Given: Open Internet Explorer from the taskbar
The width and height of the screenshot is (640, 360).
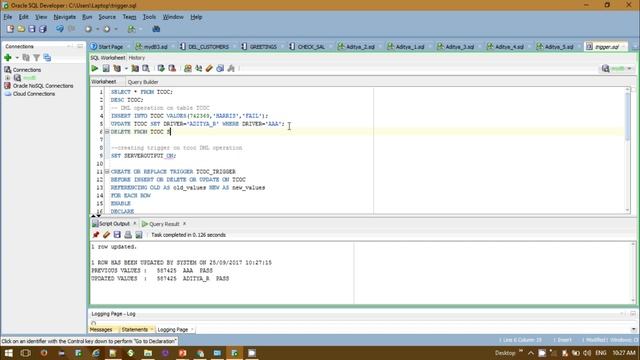Looking at the screenshot, I should click(x=96, y=353).
